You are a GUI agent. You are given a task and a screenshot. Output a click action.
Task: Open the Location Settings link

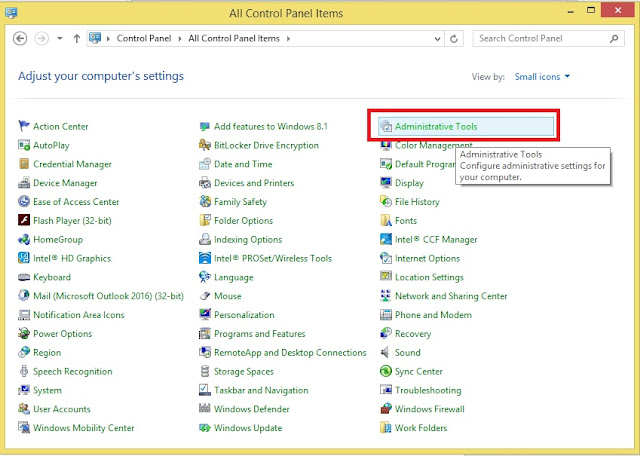click(429, 277)
